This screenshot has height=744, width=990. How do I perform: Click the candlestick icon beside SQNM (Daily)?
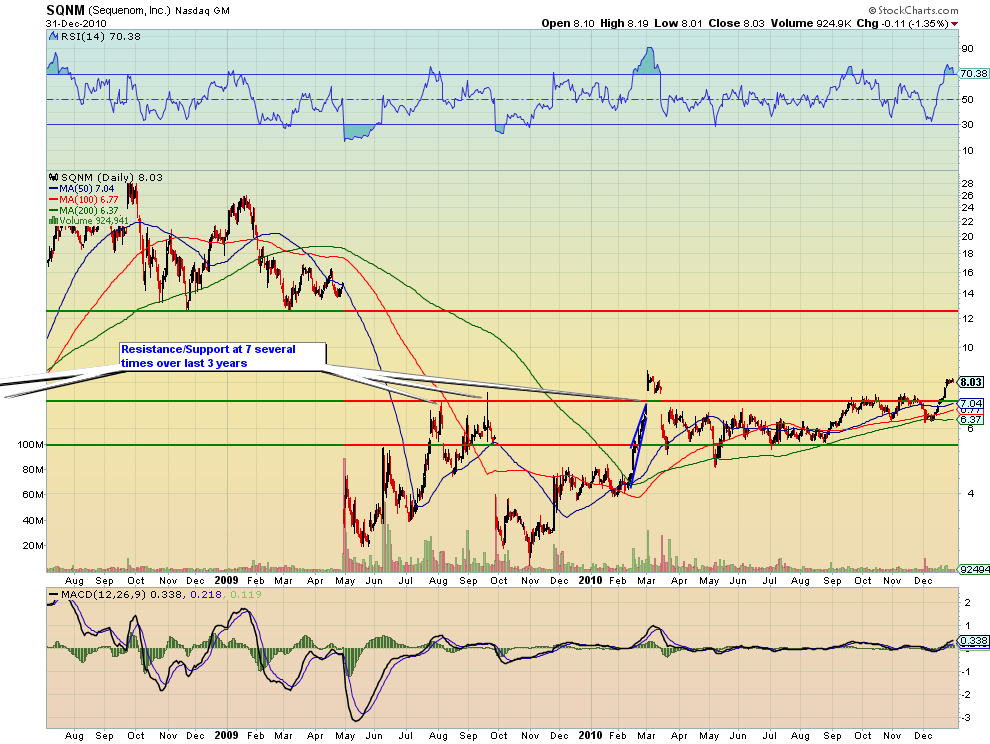pyautogui.click(x=54, y=177)
